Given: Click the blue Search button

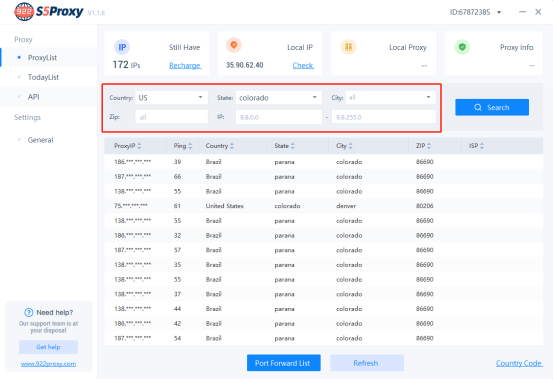Looking at the screenshot, I should pos(492,107).
